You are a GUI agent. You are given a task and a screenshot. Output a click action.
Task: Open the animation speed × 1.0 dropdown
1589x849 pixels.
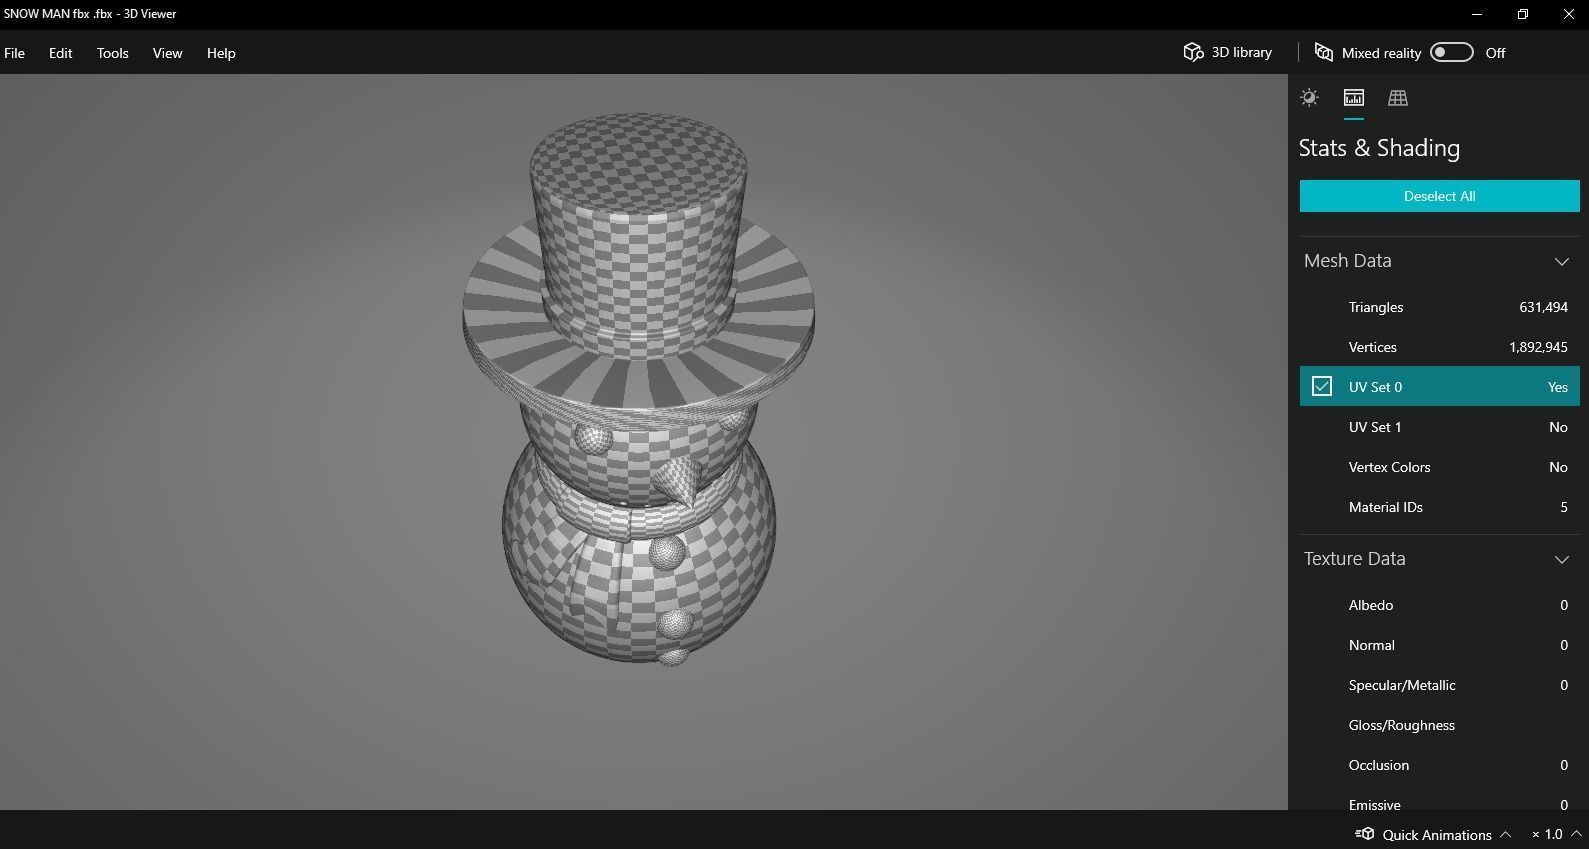(1557, 834)
